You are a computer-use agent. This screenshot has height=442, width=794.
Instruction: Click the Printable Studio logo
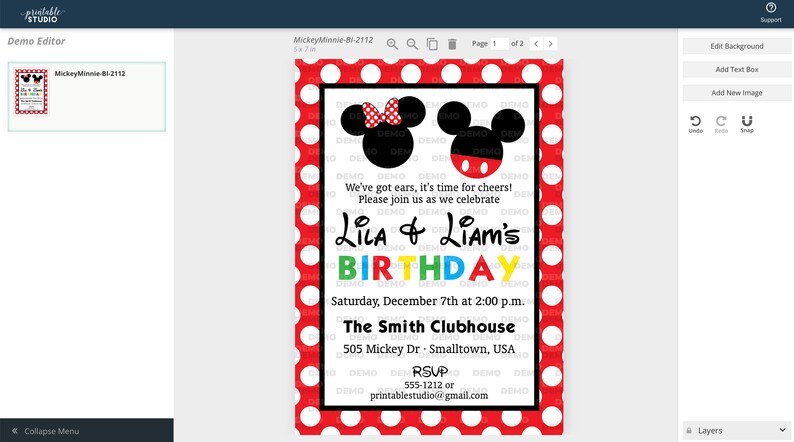[x=43, y=14]
